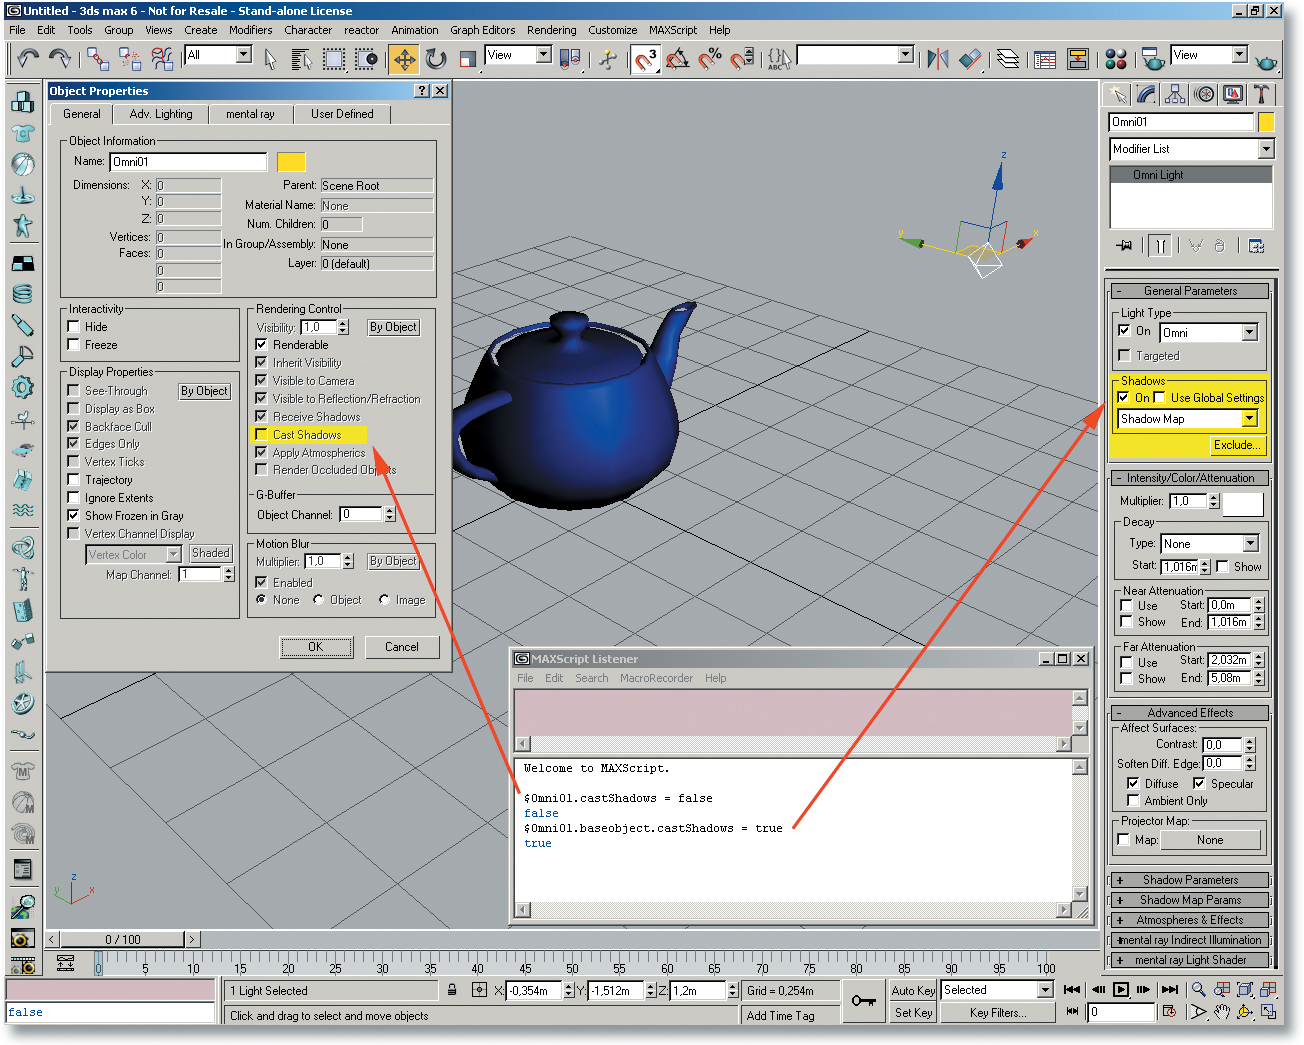Open the All selection filter dropdown
The height and width of the screenshot is (1045, 1304).
(x=243, y=55)
